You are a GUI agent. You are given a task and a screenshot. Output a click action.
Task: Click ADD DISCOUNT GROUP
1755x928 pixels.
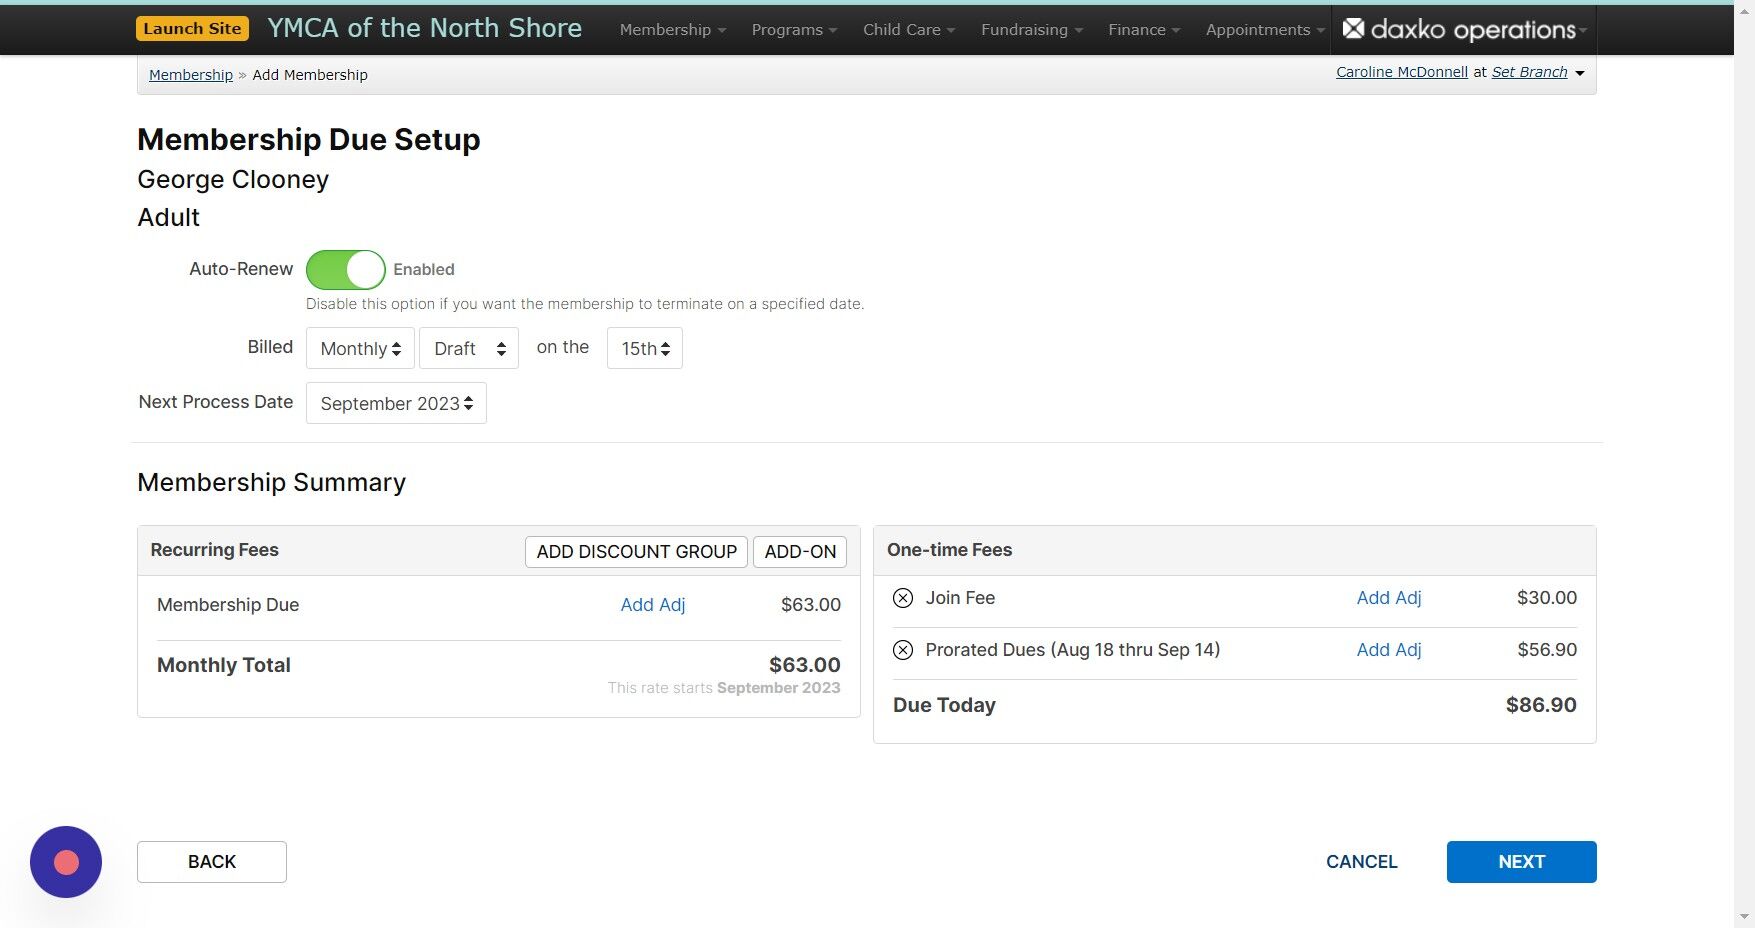click(x=634, y=551)
